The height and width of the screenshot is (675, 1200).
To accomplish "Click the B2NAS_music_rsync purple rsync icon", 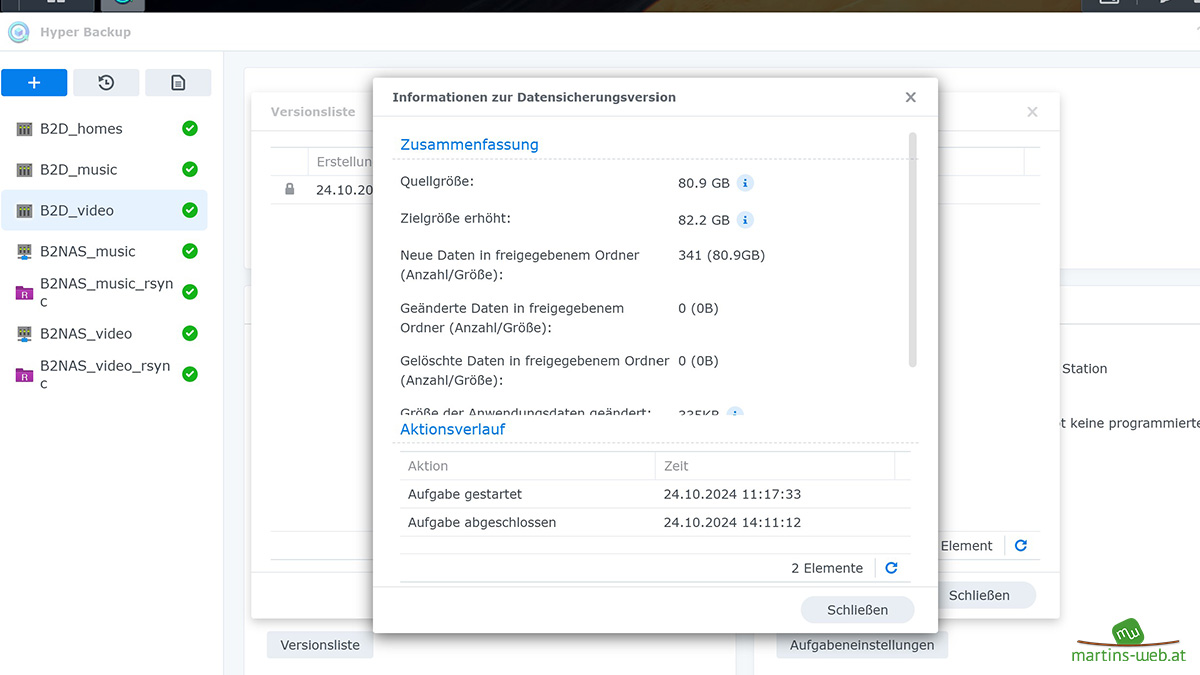I will 25,293.
